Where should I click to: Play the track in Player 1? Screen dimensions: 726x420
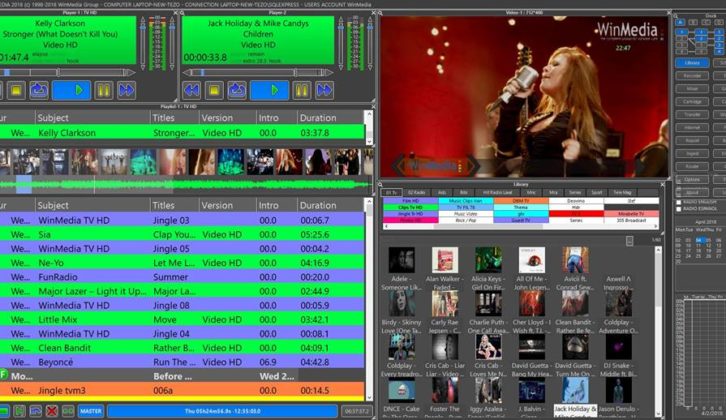click(x=71, y=90)
